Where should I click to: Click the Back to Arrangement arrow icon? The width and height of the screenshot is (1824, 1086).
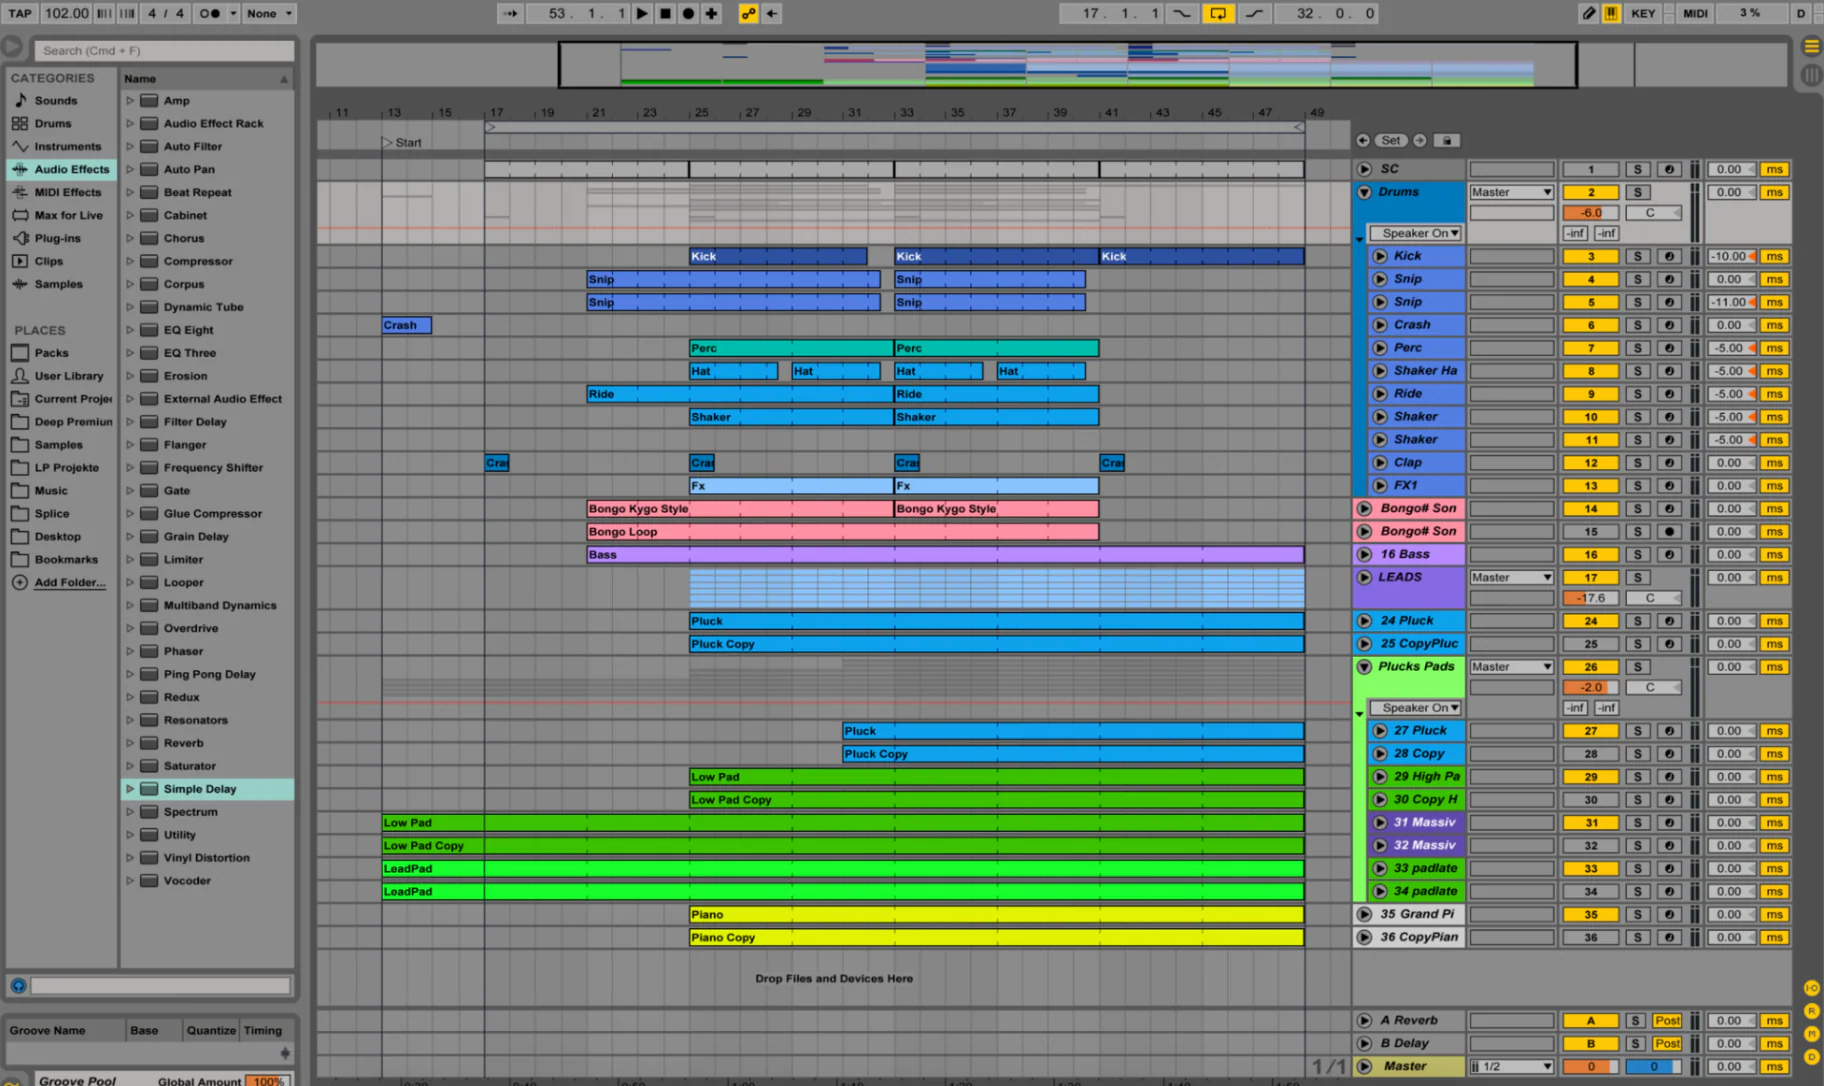tap(771, 14)
